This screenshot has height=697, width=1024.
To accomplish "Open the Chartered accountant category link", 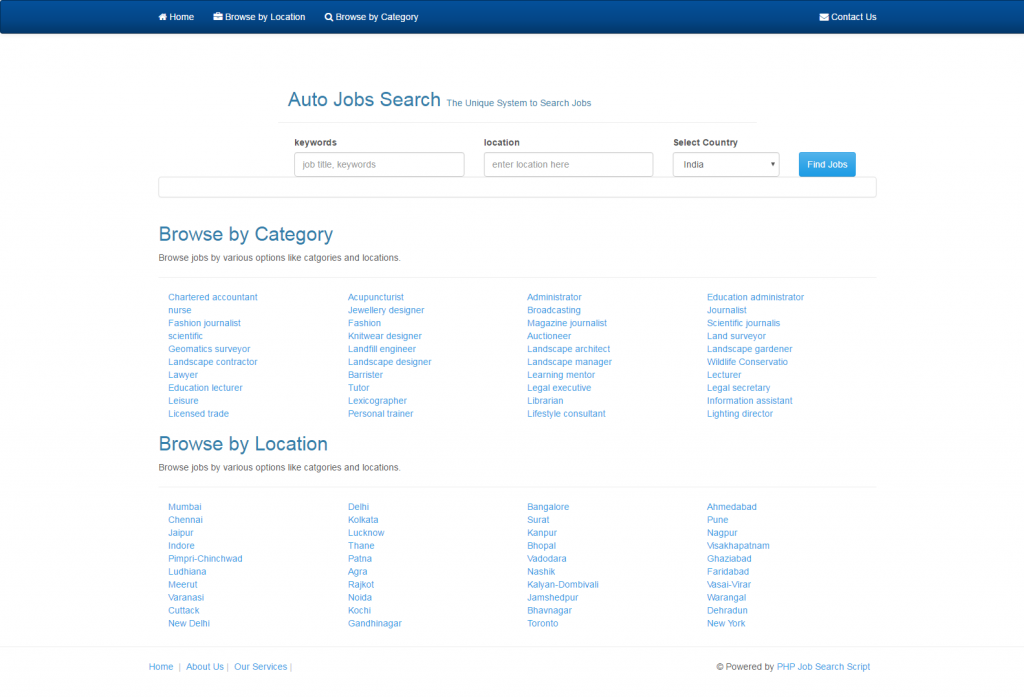I will (213, 297).
